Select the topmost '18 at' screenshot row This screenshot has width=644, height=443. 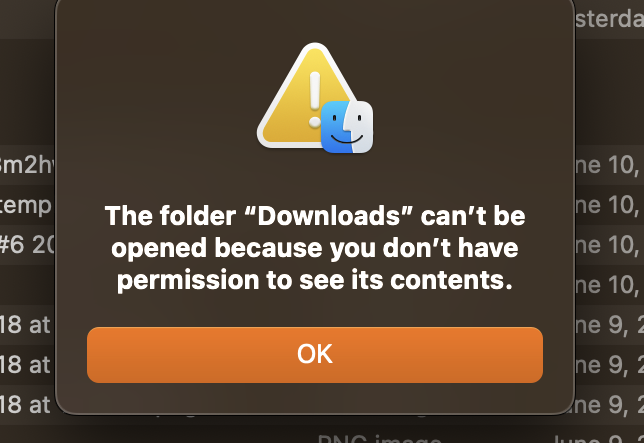[27, 325]
